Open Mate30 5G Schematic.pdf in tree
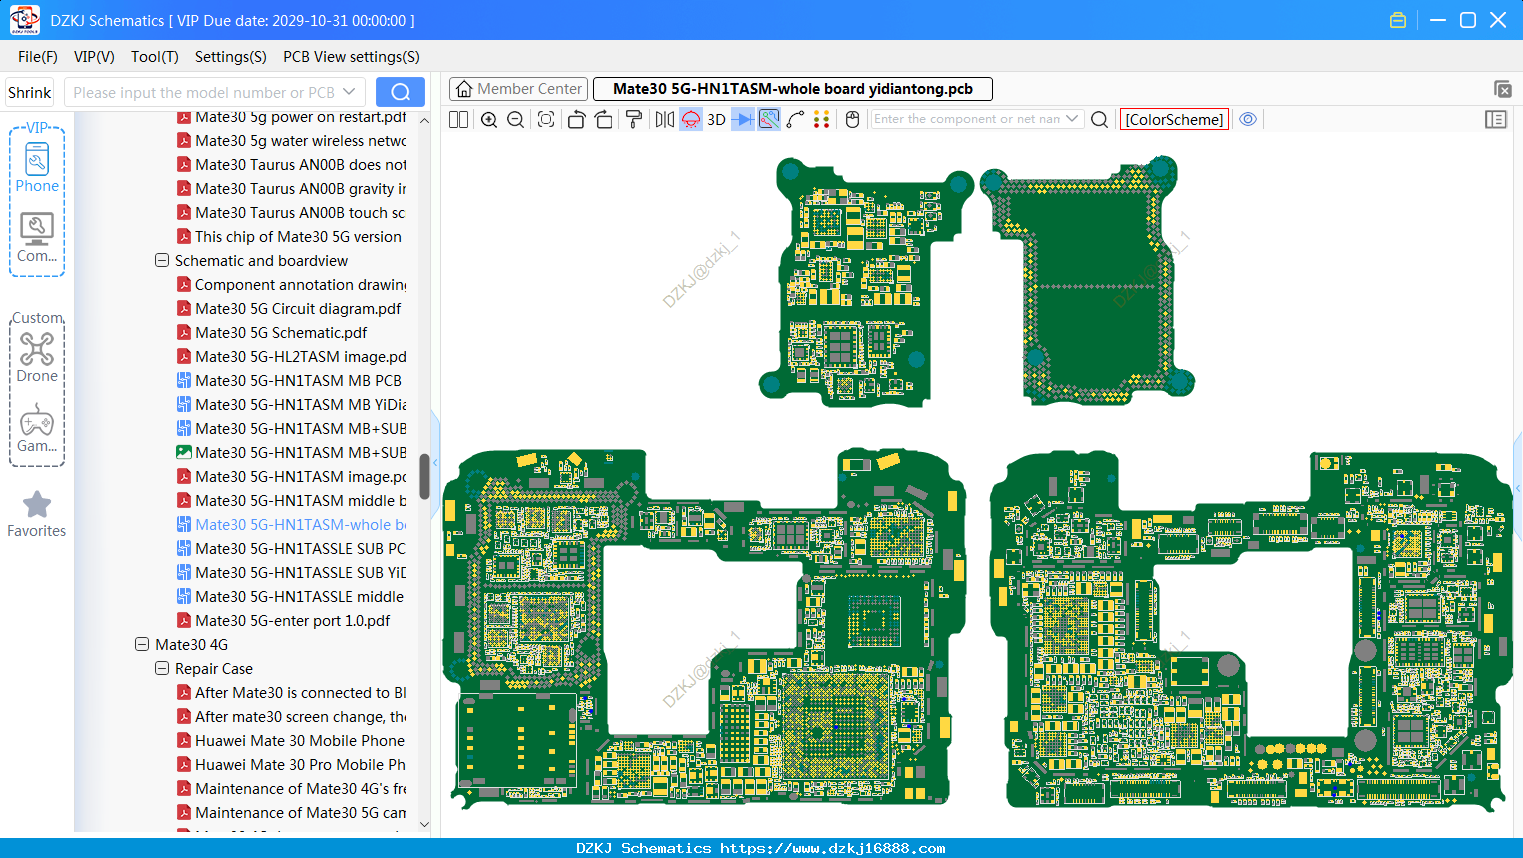Viewport: 1523px width, 858px height. [281, 332]
